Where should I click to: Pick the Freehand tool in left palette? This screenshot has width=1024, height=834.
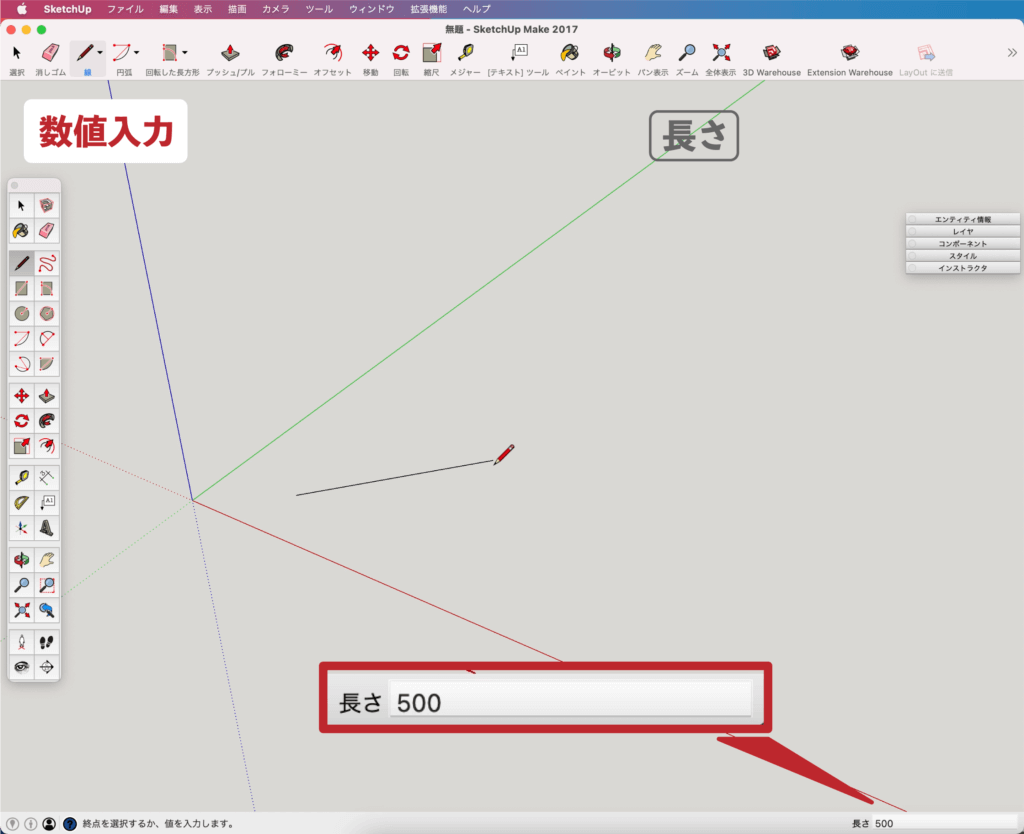click(47, 263)
